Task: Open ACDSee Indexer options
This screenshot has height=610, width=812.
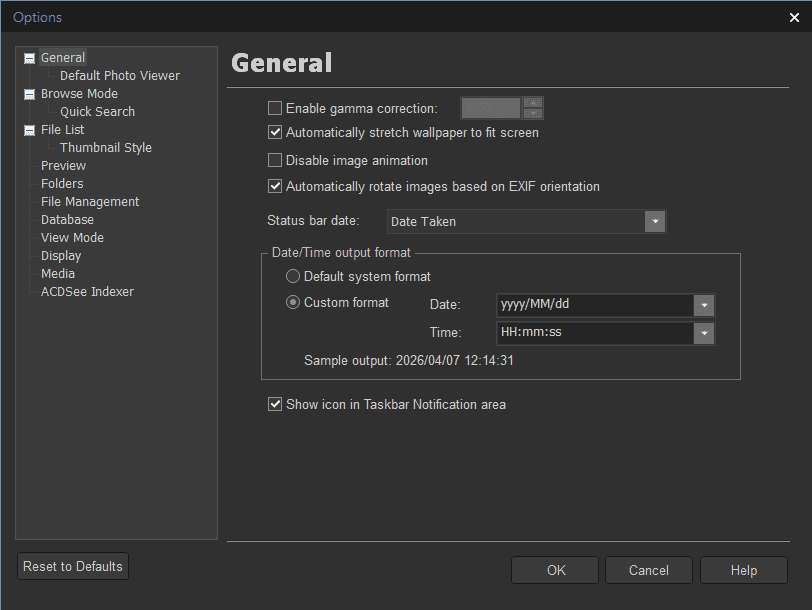Action: [x=87, y=292]
